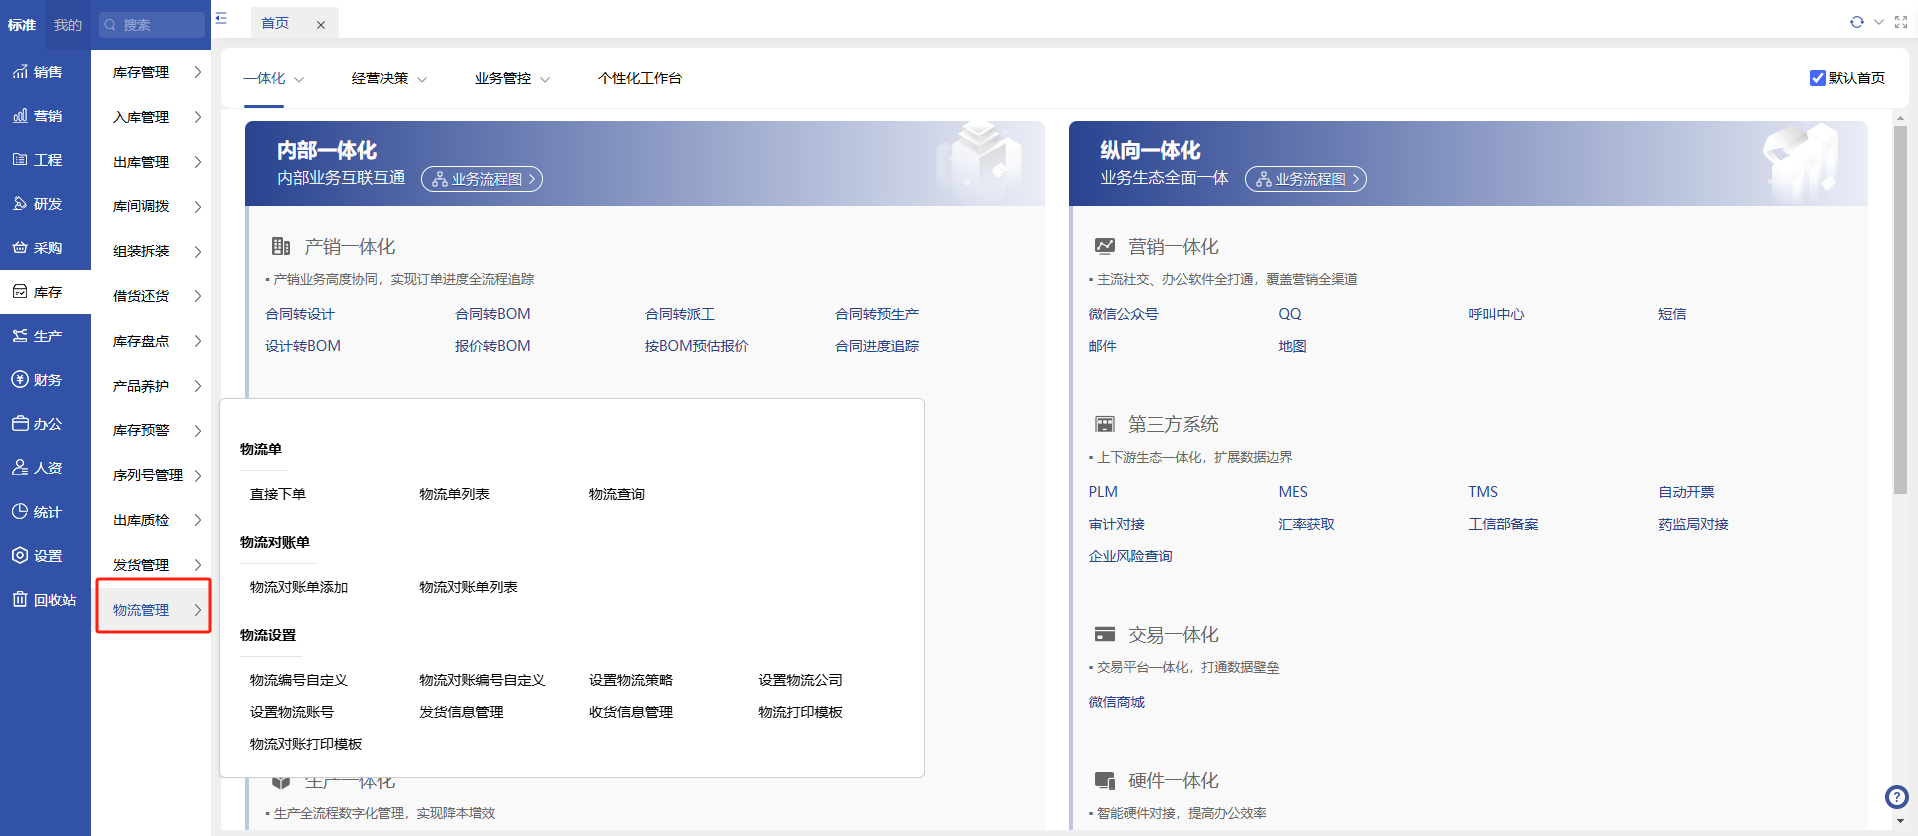This screenshot has height=836, width=1918.
Task: Open the 设置物流公司 link
Action: (801, 680)
